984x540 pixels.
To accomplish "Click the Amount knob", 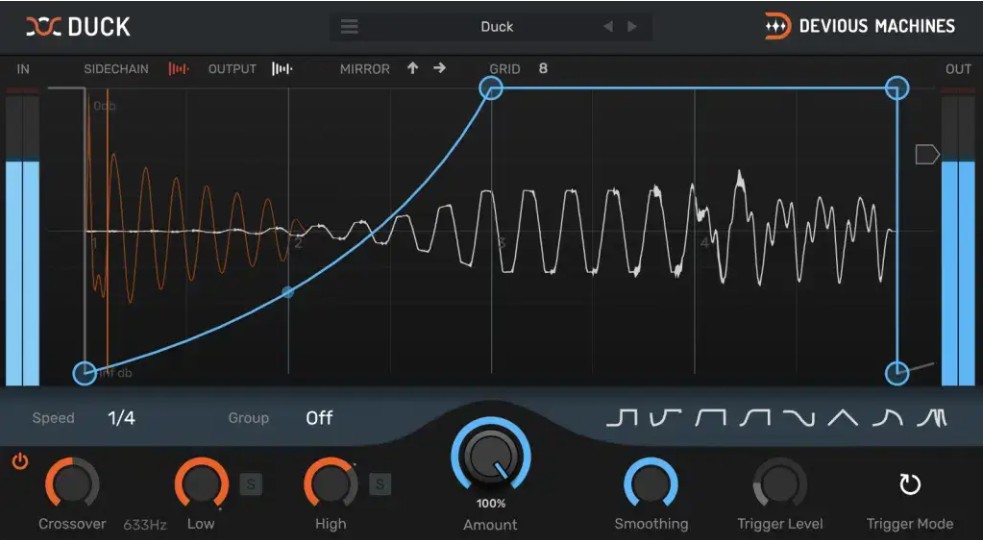I will pos(490,461).
